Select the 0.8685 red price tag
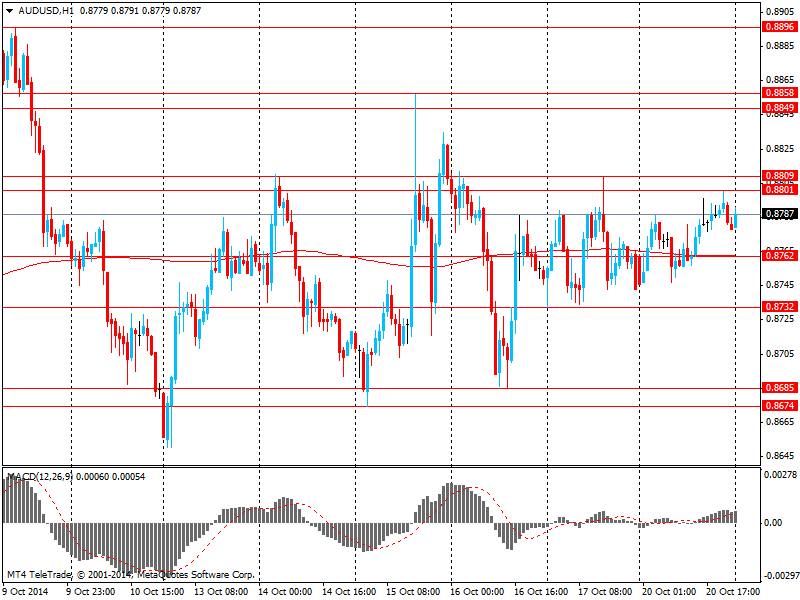The height and width of the screenshot is (600, 800). click(x=779, y=388)
